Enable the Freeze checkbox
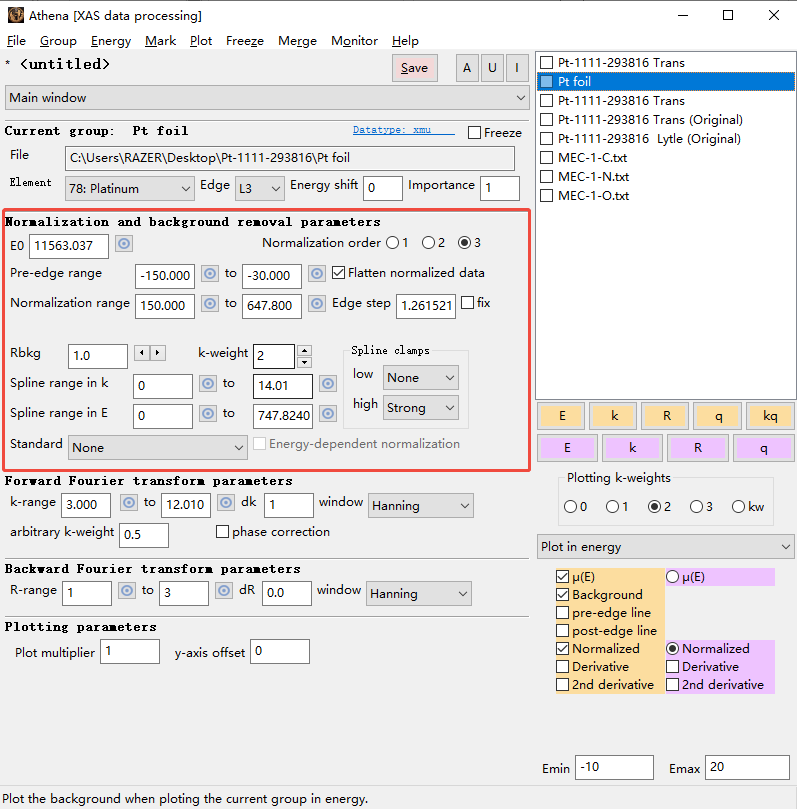 (x=474, y=132)
